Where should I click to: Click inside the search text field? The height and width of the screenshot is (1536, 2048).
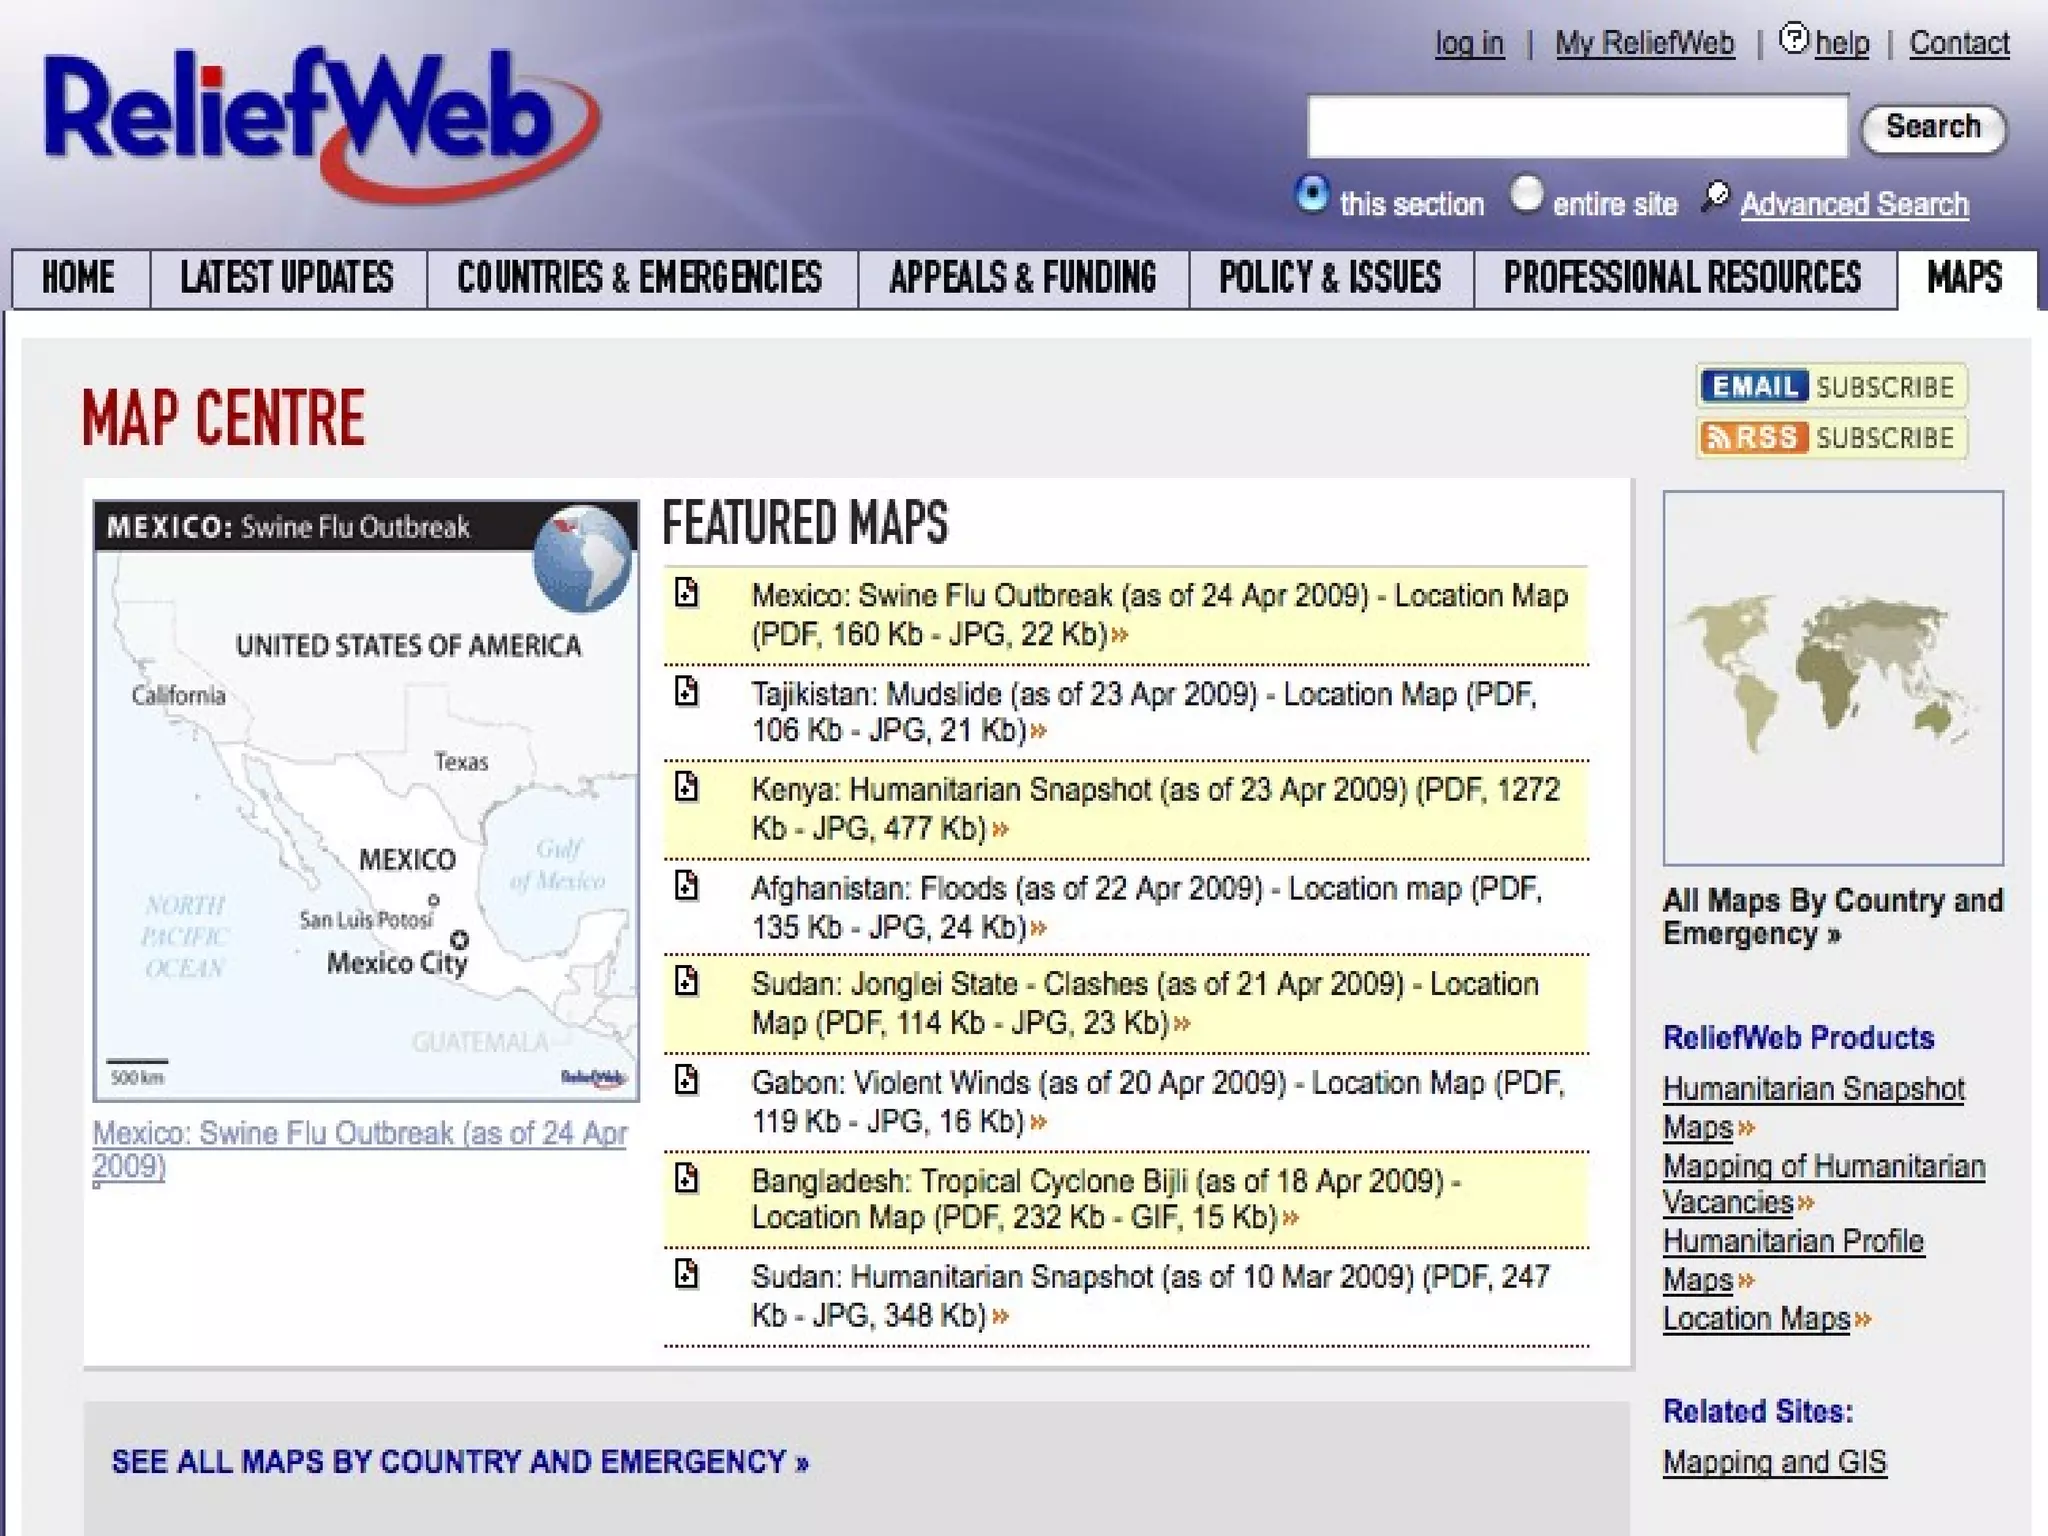click(1576, 128)
